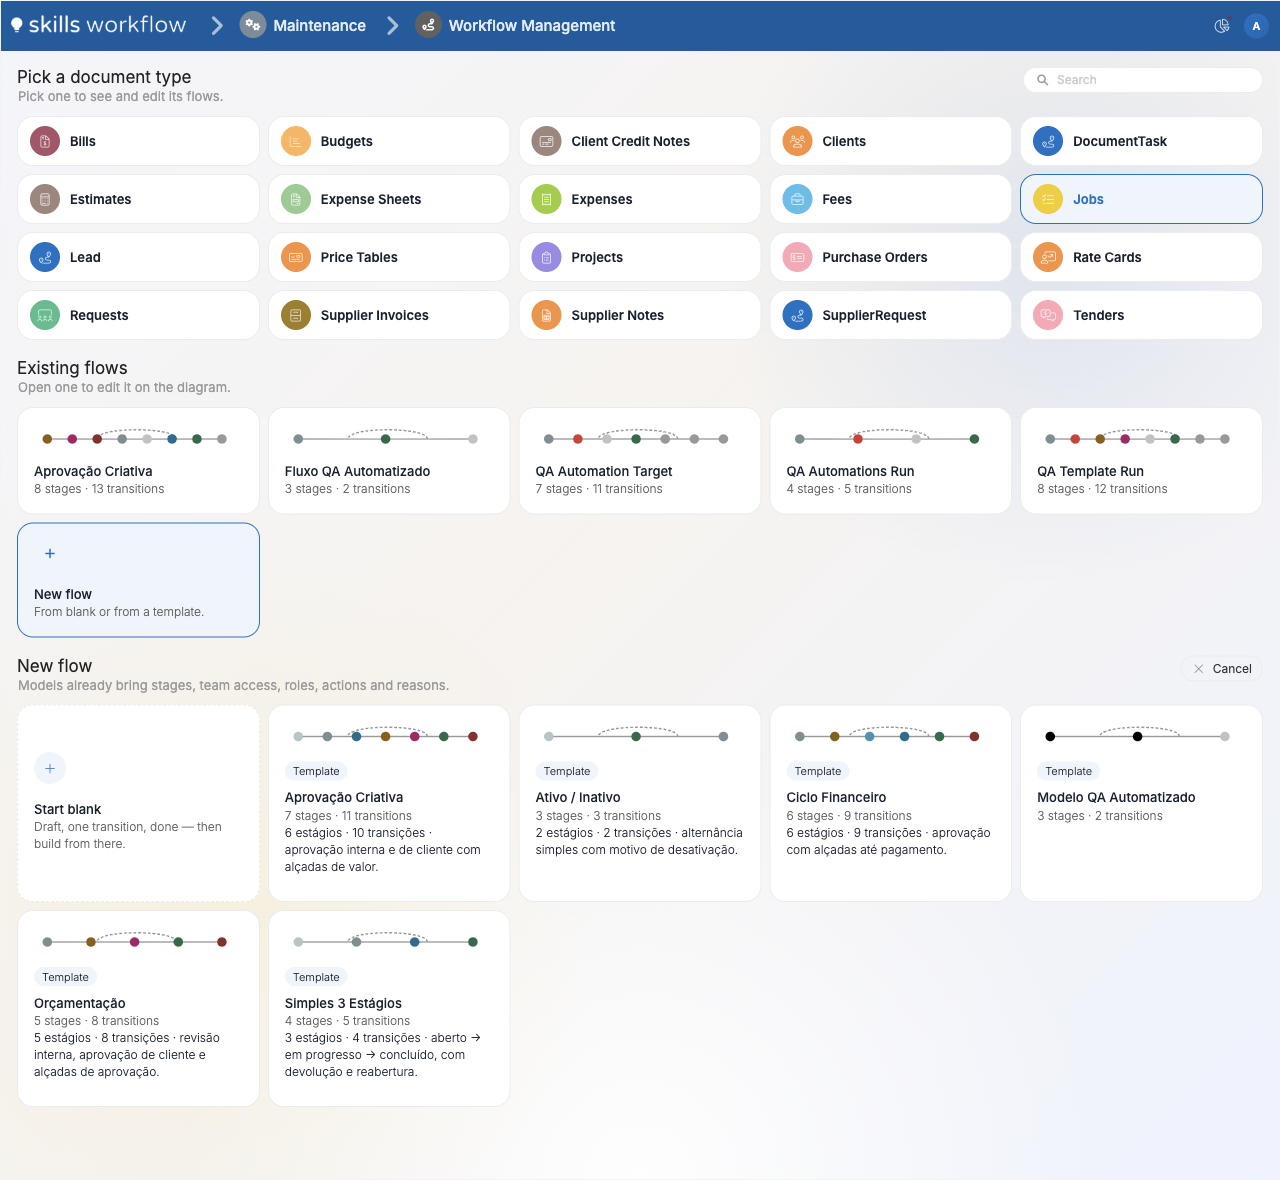Click the Expense Sheets icon
Image resolution: width=1280 pixels, height=1180 pixels.
pos(296,199)
